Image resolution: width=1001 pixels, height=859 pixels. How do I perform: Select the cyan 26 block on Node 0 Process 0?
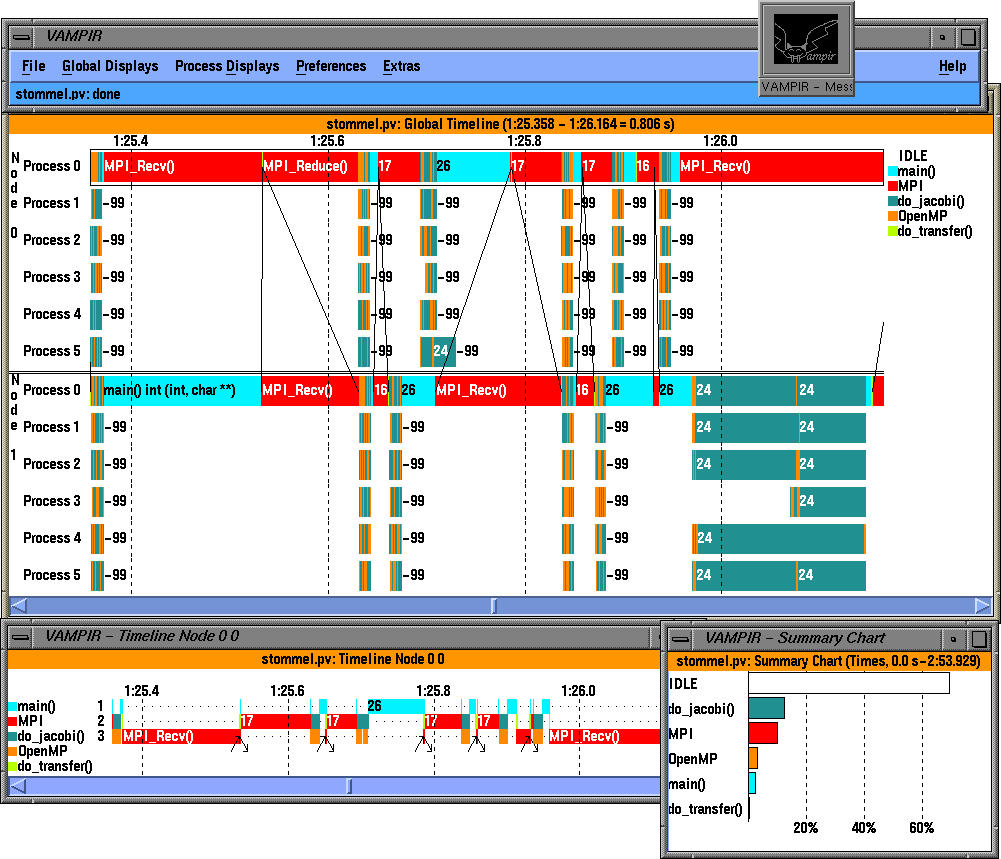click(472, 167)
